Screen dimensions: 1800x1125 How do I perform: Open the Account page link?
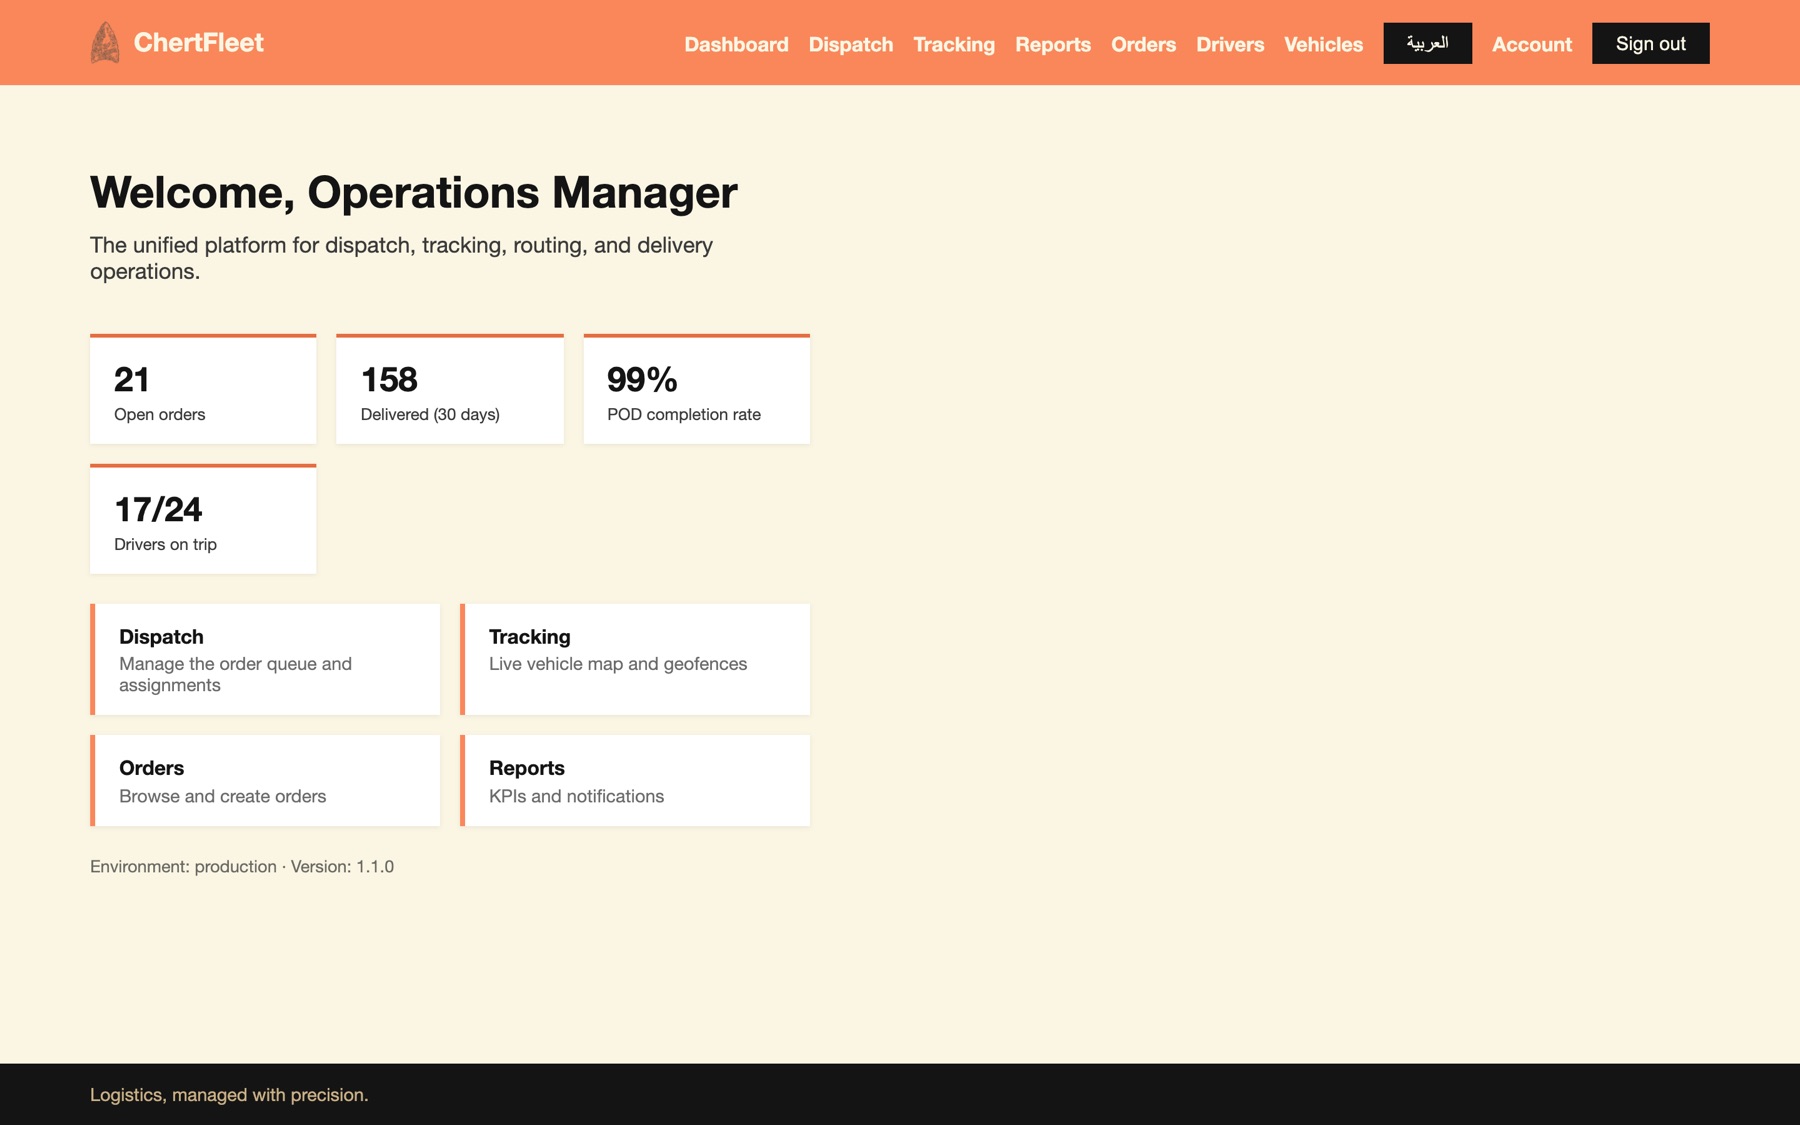click(1532, 44)
